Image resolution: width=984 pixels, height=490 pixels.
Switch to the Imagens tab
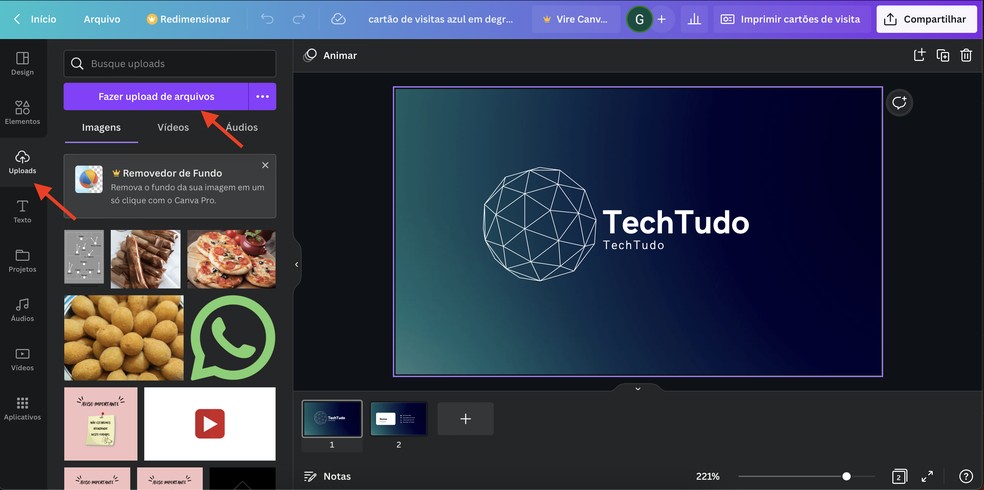coord(101,127)
